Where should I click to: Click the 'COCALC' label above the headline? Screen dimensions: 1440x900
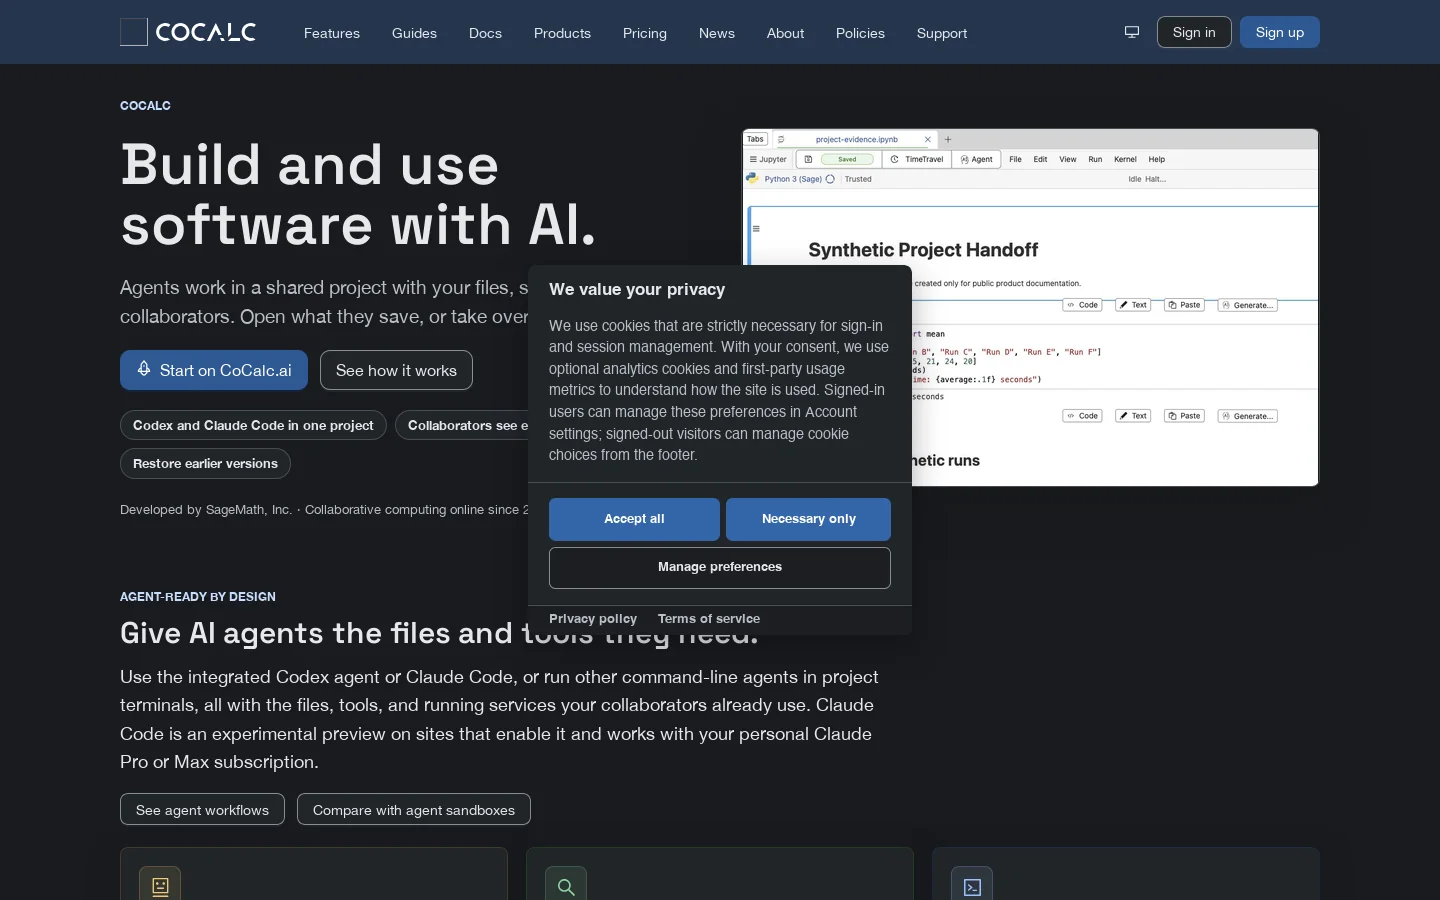pyautogui.click(x=145, y=105)
